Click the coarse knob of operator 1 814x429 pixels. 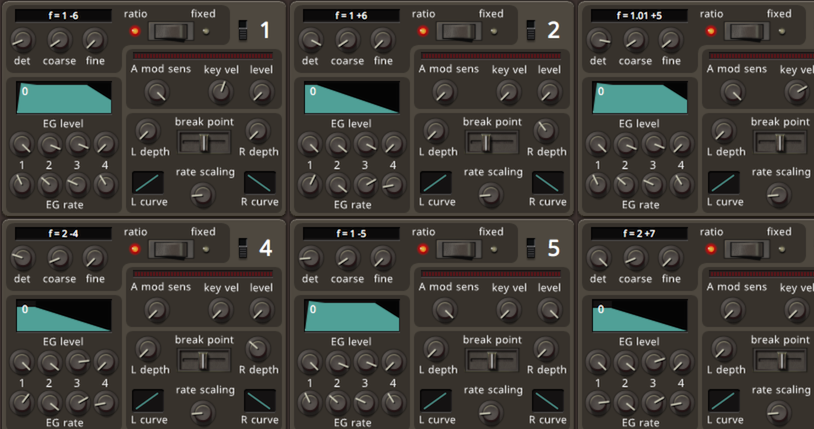click(x=58, y=40)
